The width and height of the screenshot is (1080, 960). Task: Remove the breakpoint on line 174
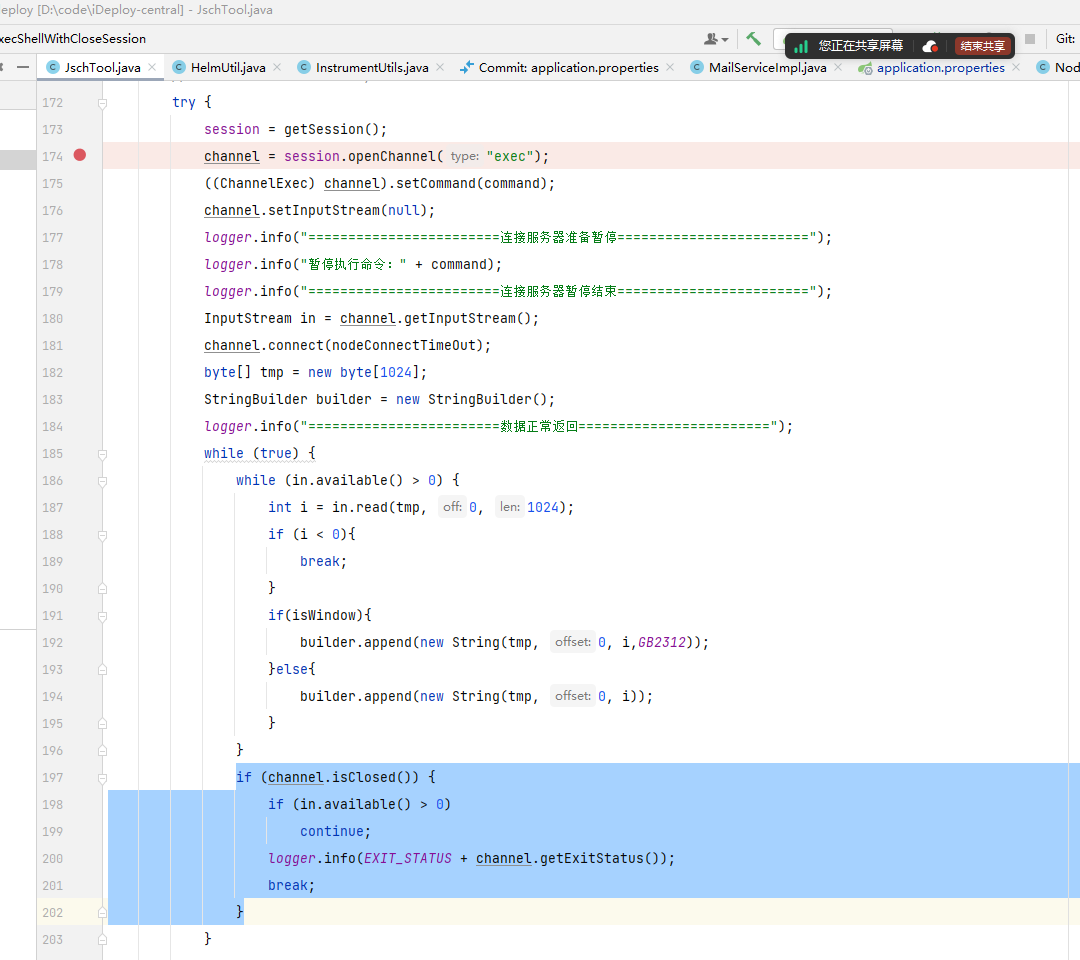[80, 155]
